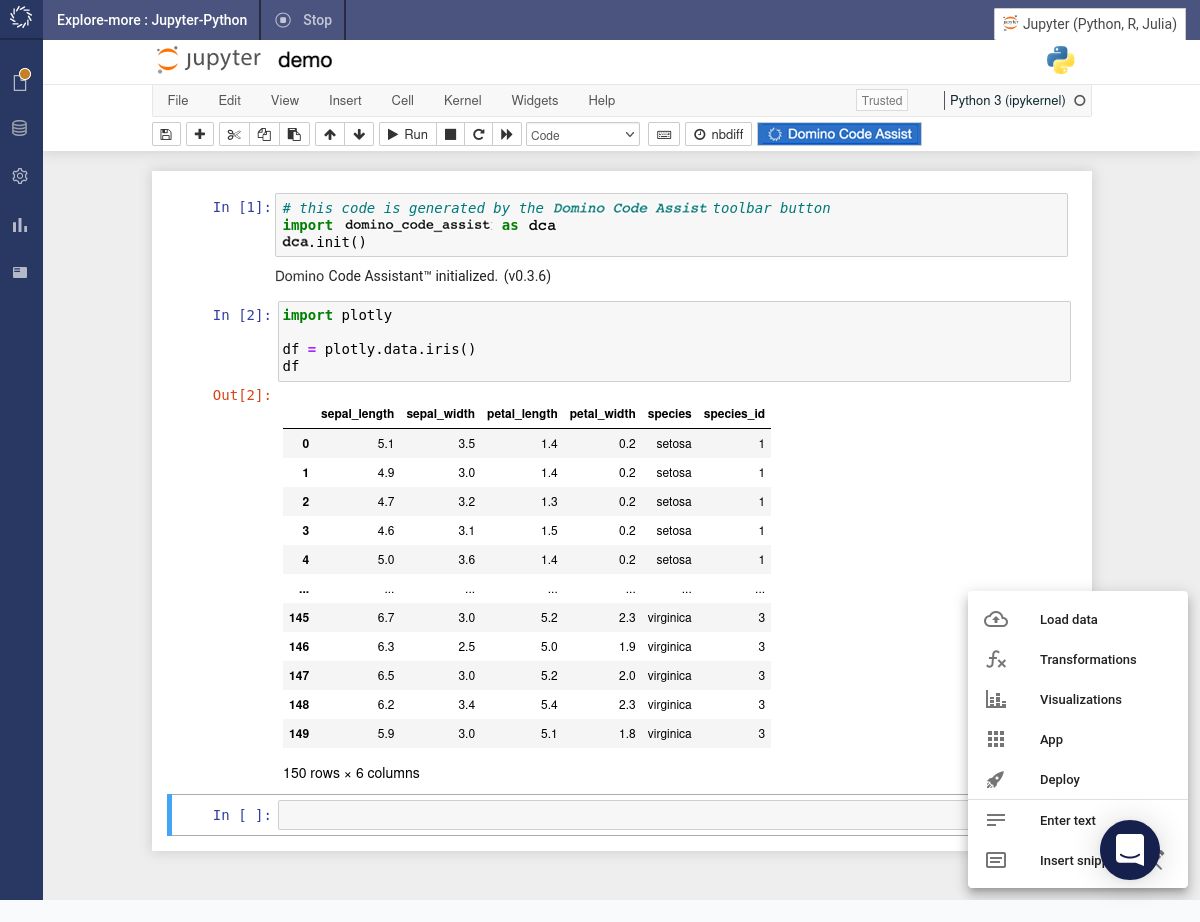Click the Domino logo icon
This screenshot has width=1200, height=922.
(x=21, y=19)
